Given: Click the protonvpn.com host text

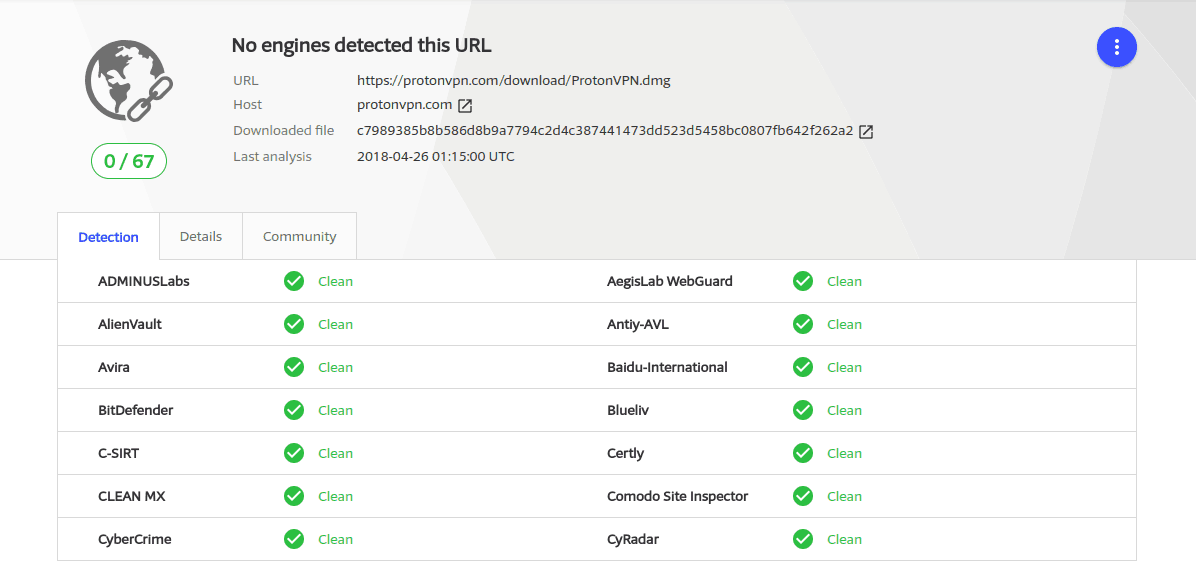Looking at the screenshot, I should tap(404, 105).
